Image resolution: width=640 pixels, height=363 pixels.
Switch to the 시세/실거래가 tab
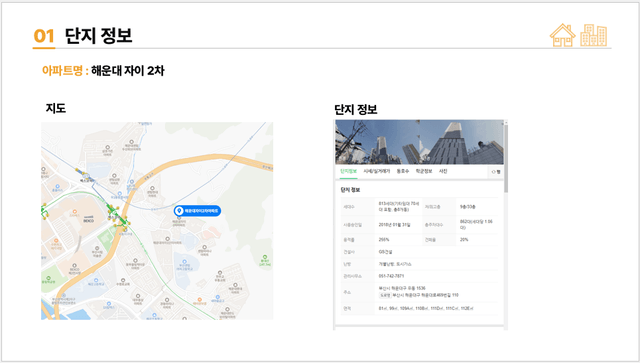377,171
